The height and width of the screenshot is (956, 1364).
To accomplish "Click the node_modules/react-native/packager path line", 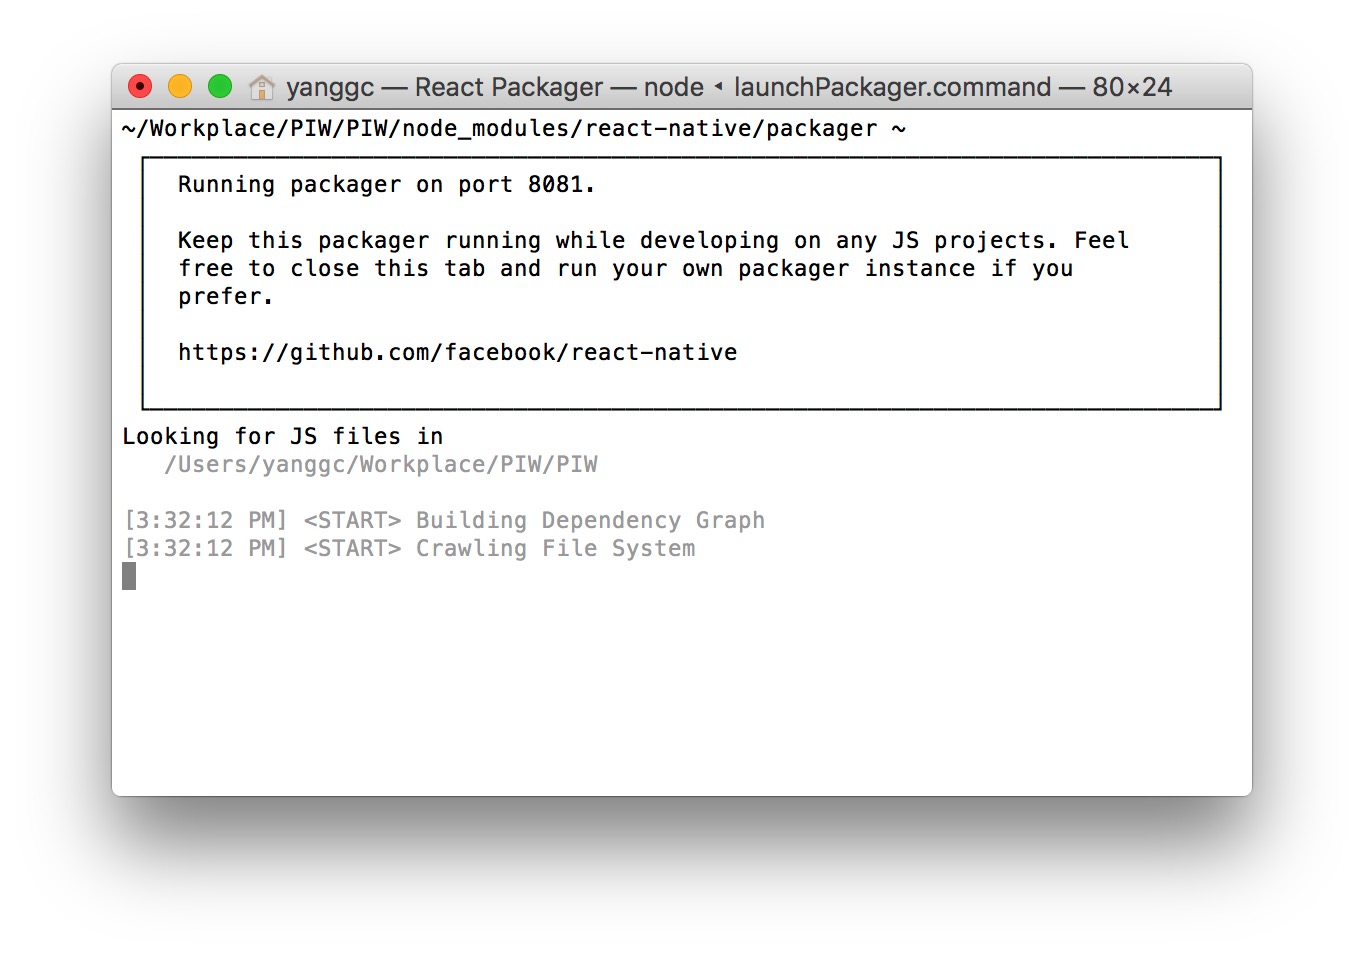I will (513, 129).
